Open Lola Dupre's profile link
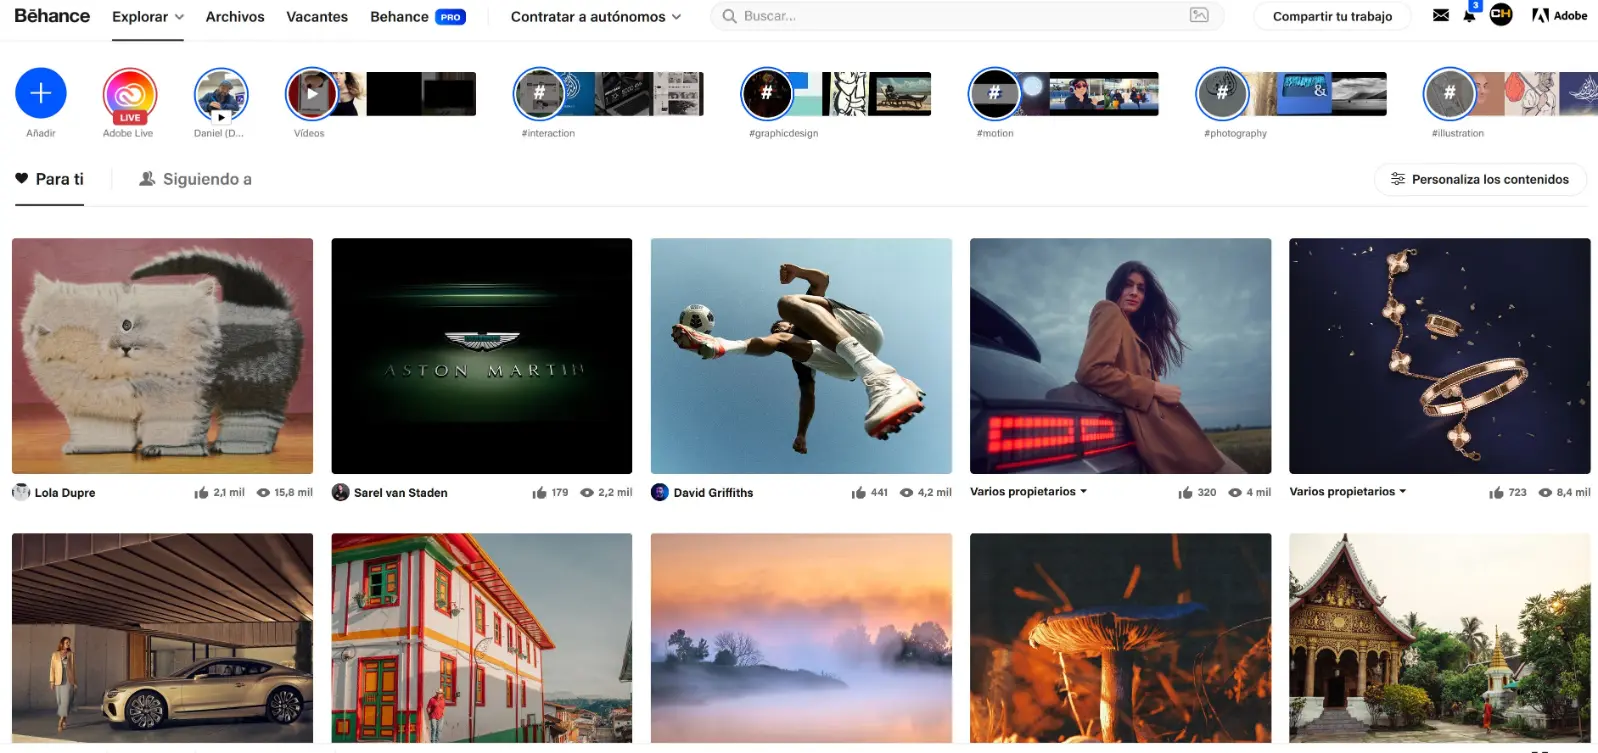1598x753 pixels. (x=65, y=493)
